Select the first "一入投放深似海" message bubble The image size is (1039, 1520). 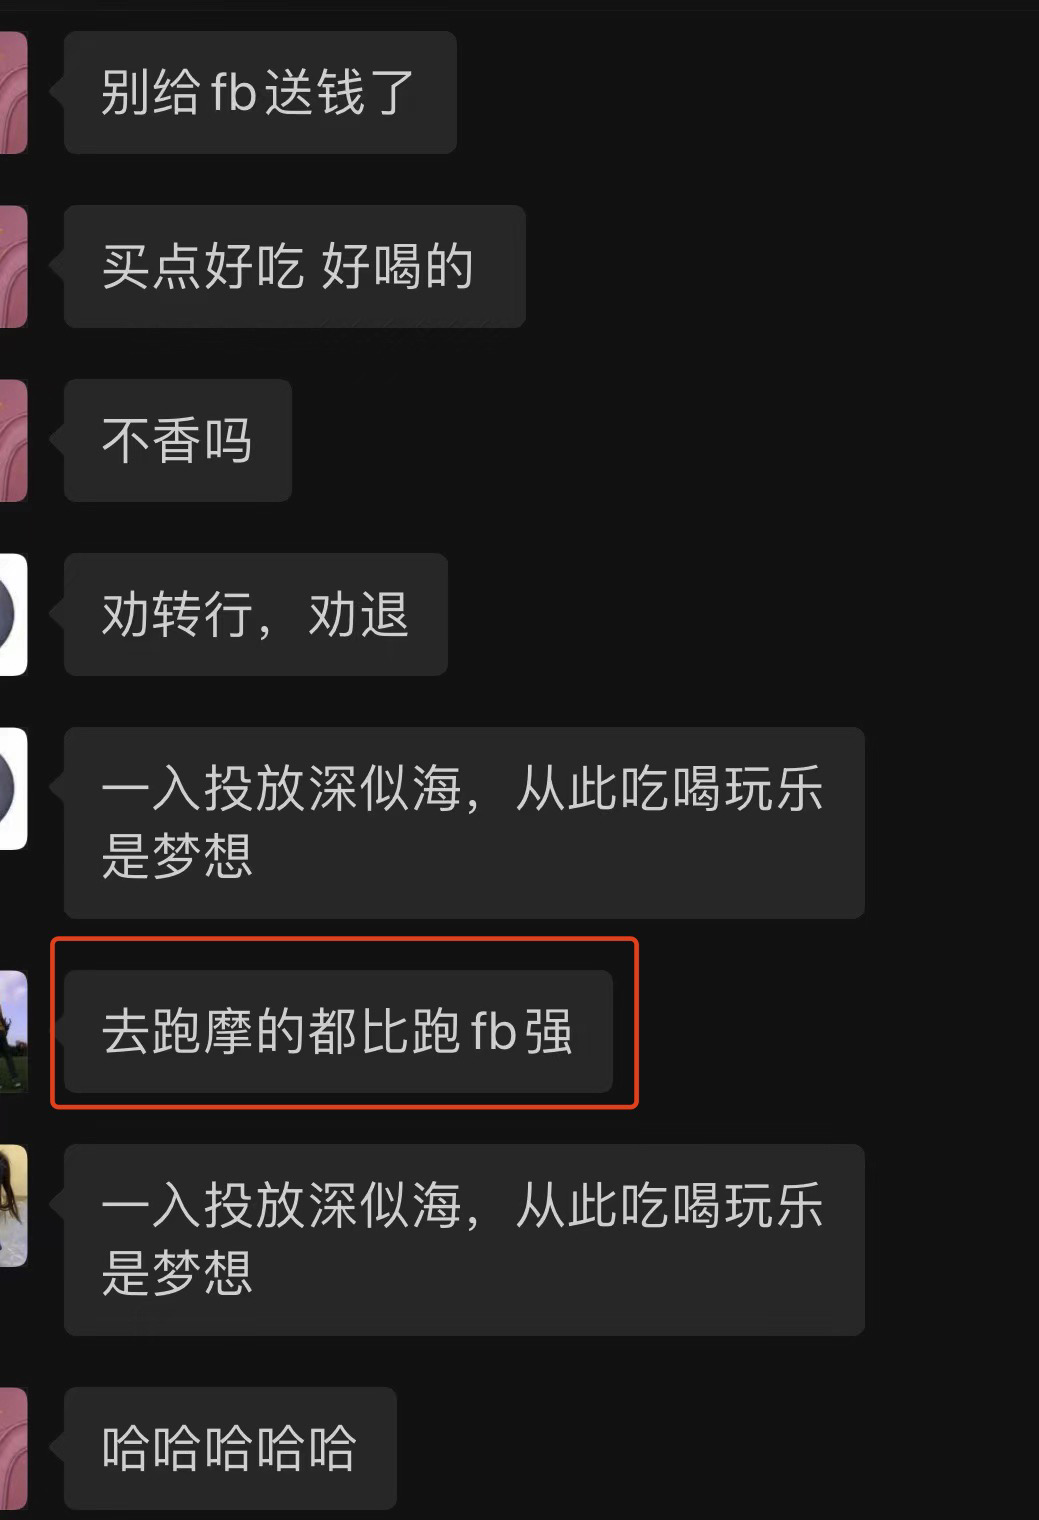pos(464,822)
